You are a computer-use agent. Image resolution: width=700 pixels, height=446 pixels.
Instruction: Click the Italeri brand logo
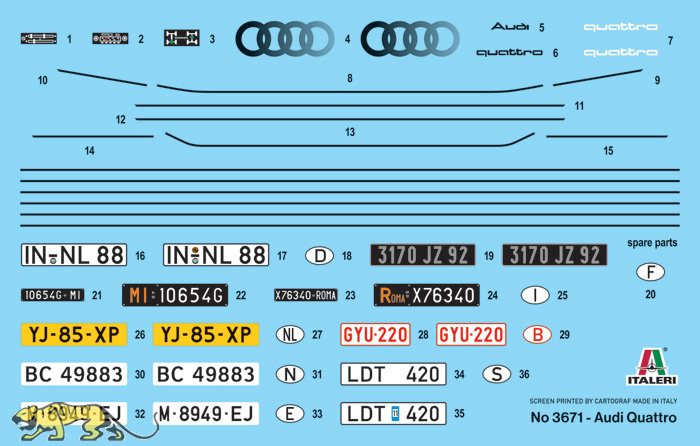(x=652, y=366)
